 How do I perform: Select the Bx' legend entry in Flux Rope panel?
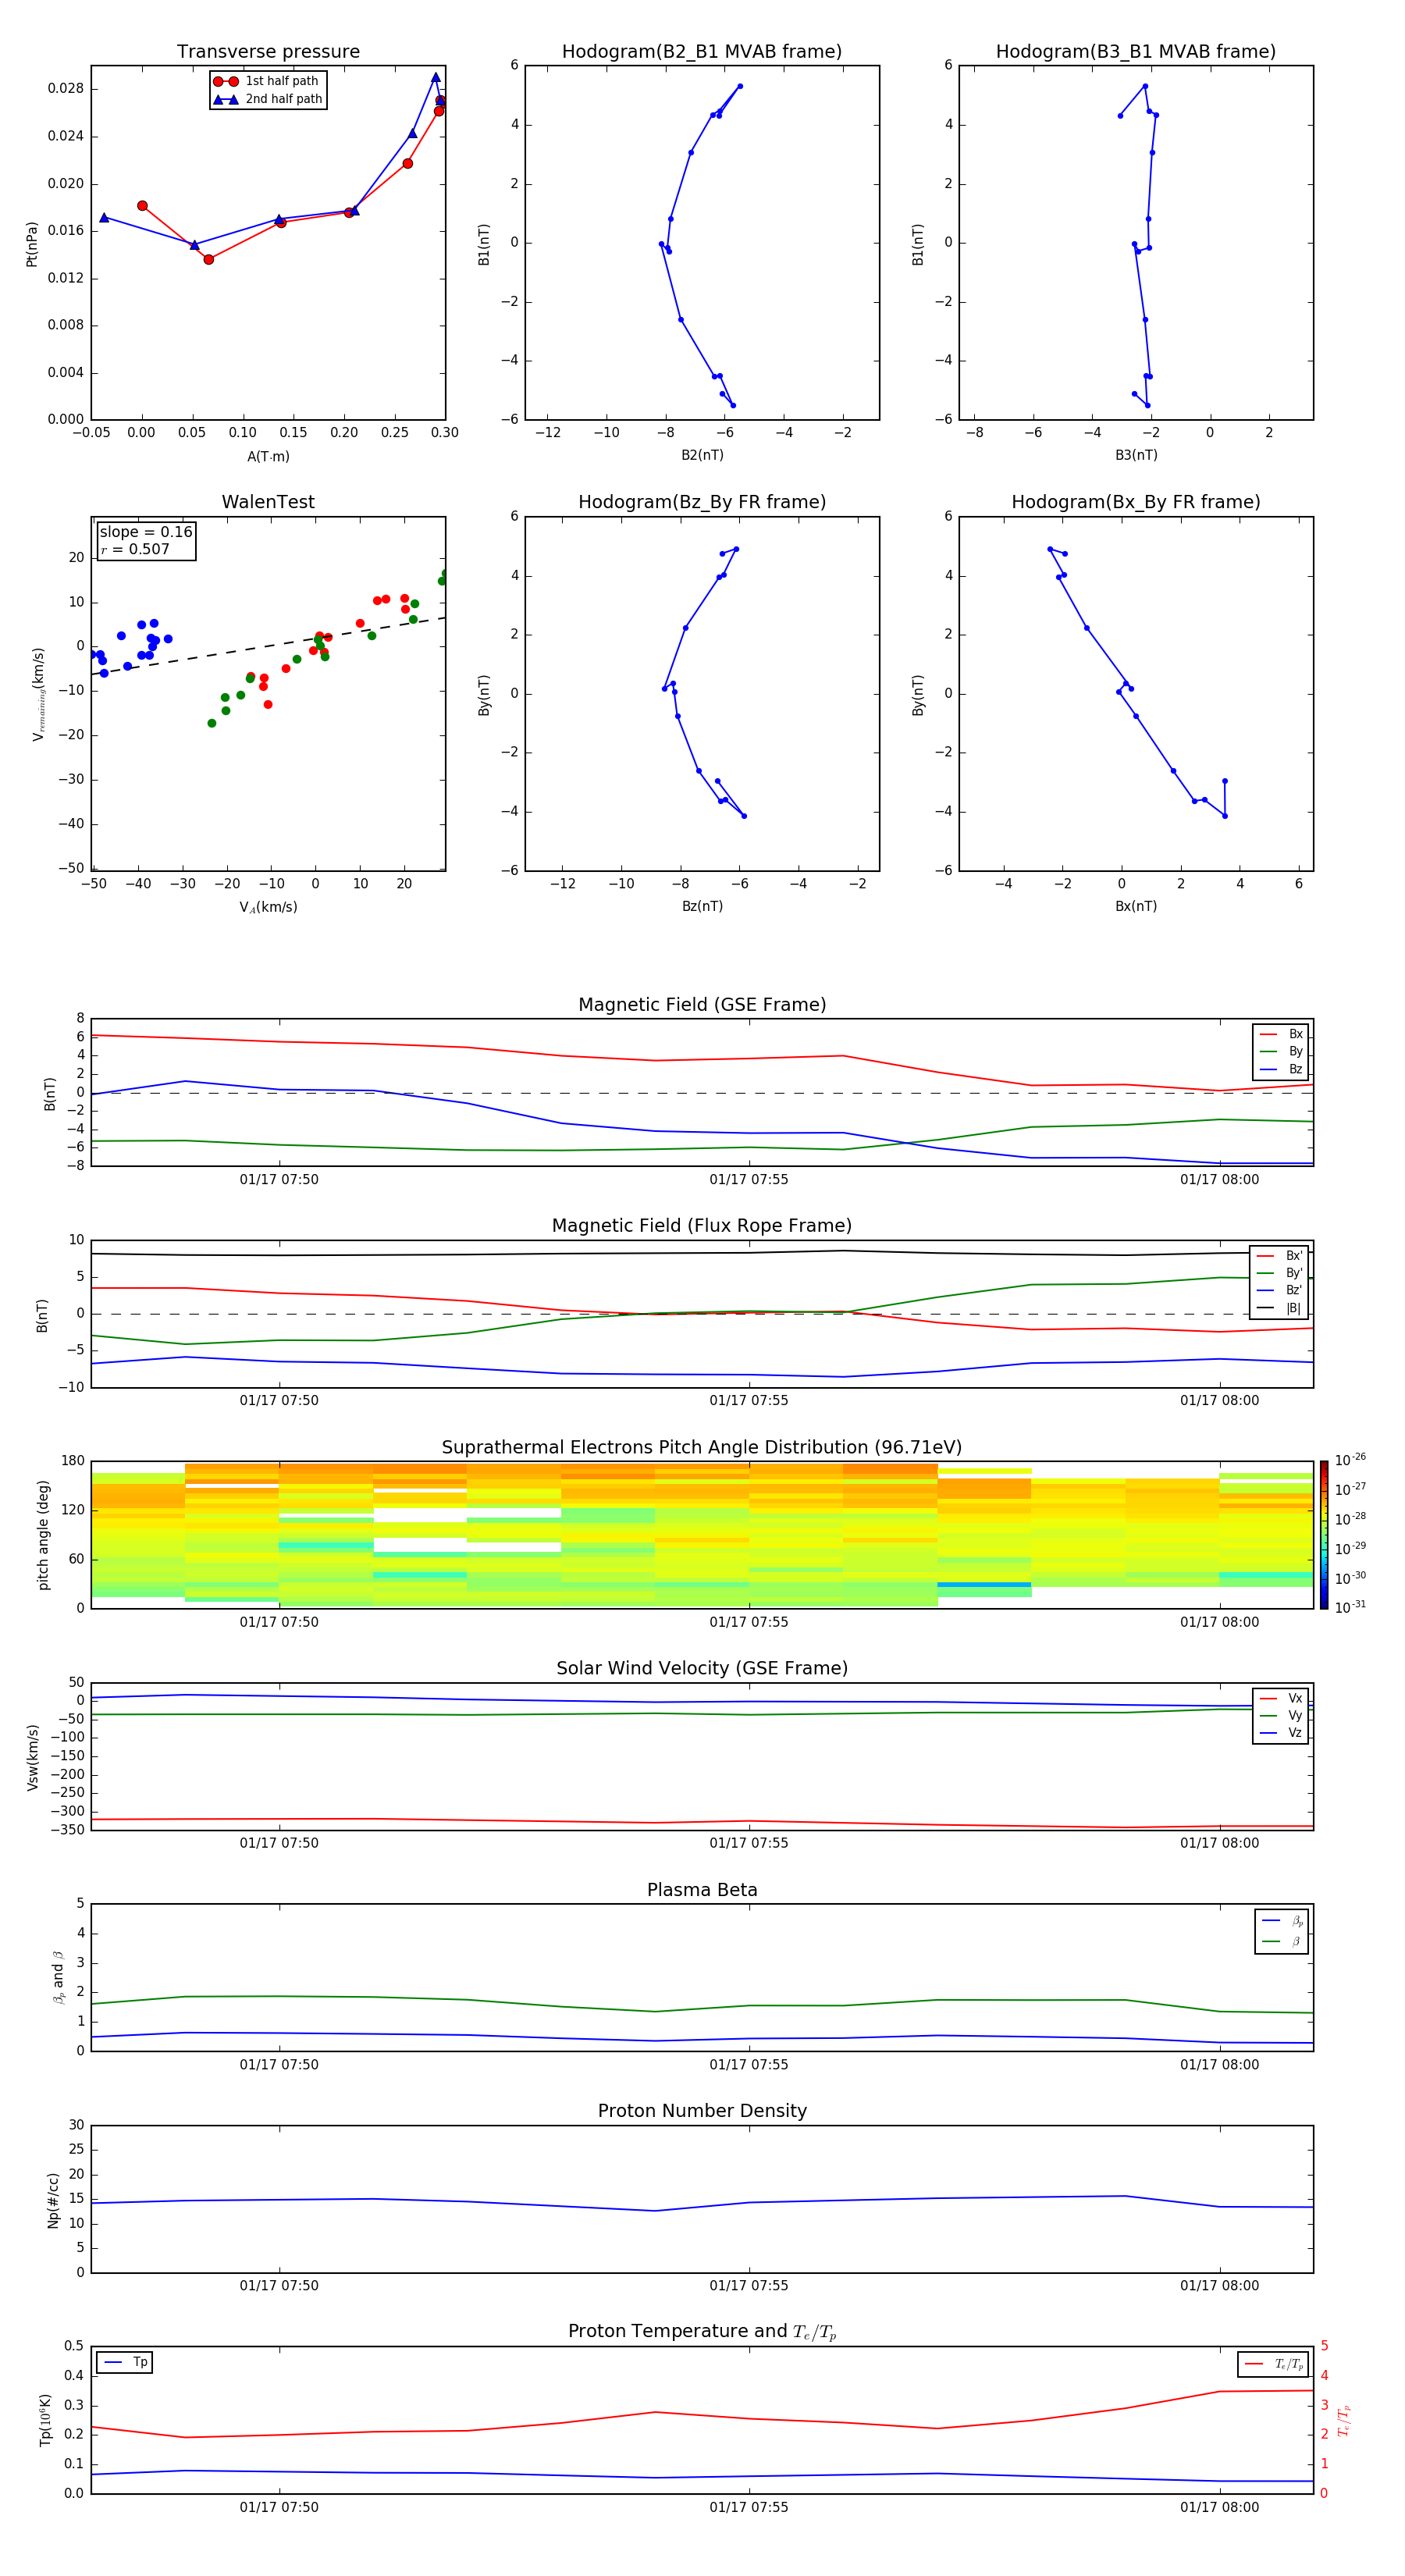tap(1280, 1256)
